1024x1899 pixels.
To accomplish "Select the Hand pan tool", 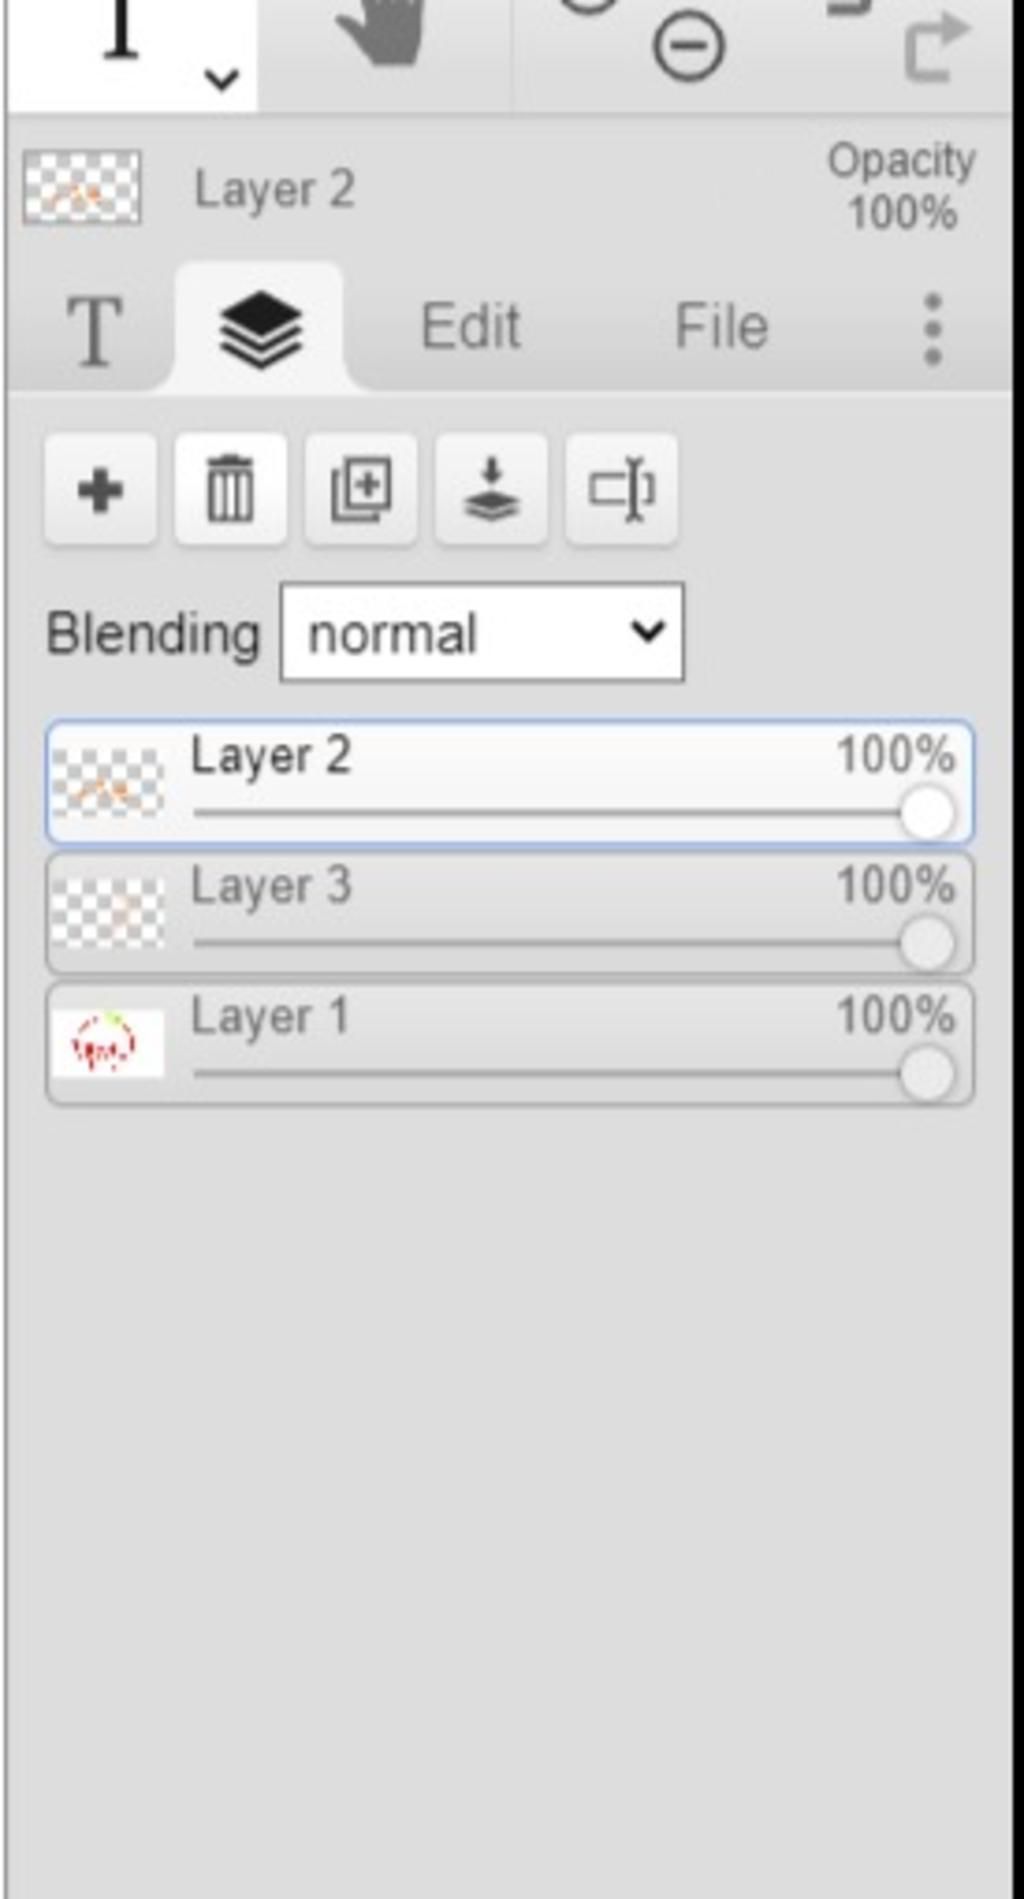I will pyautogui.click(x=384, y=35).
